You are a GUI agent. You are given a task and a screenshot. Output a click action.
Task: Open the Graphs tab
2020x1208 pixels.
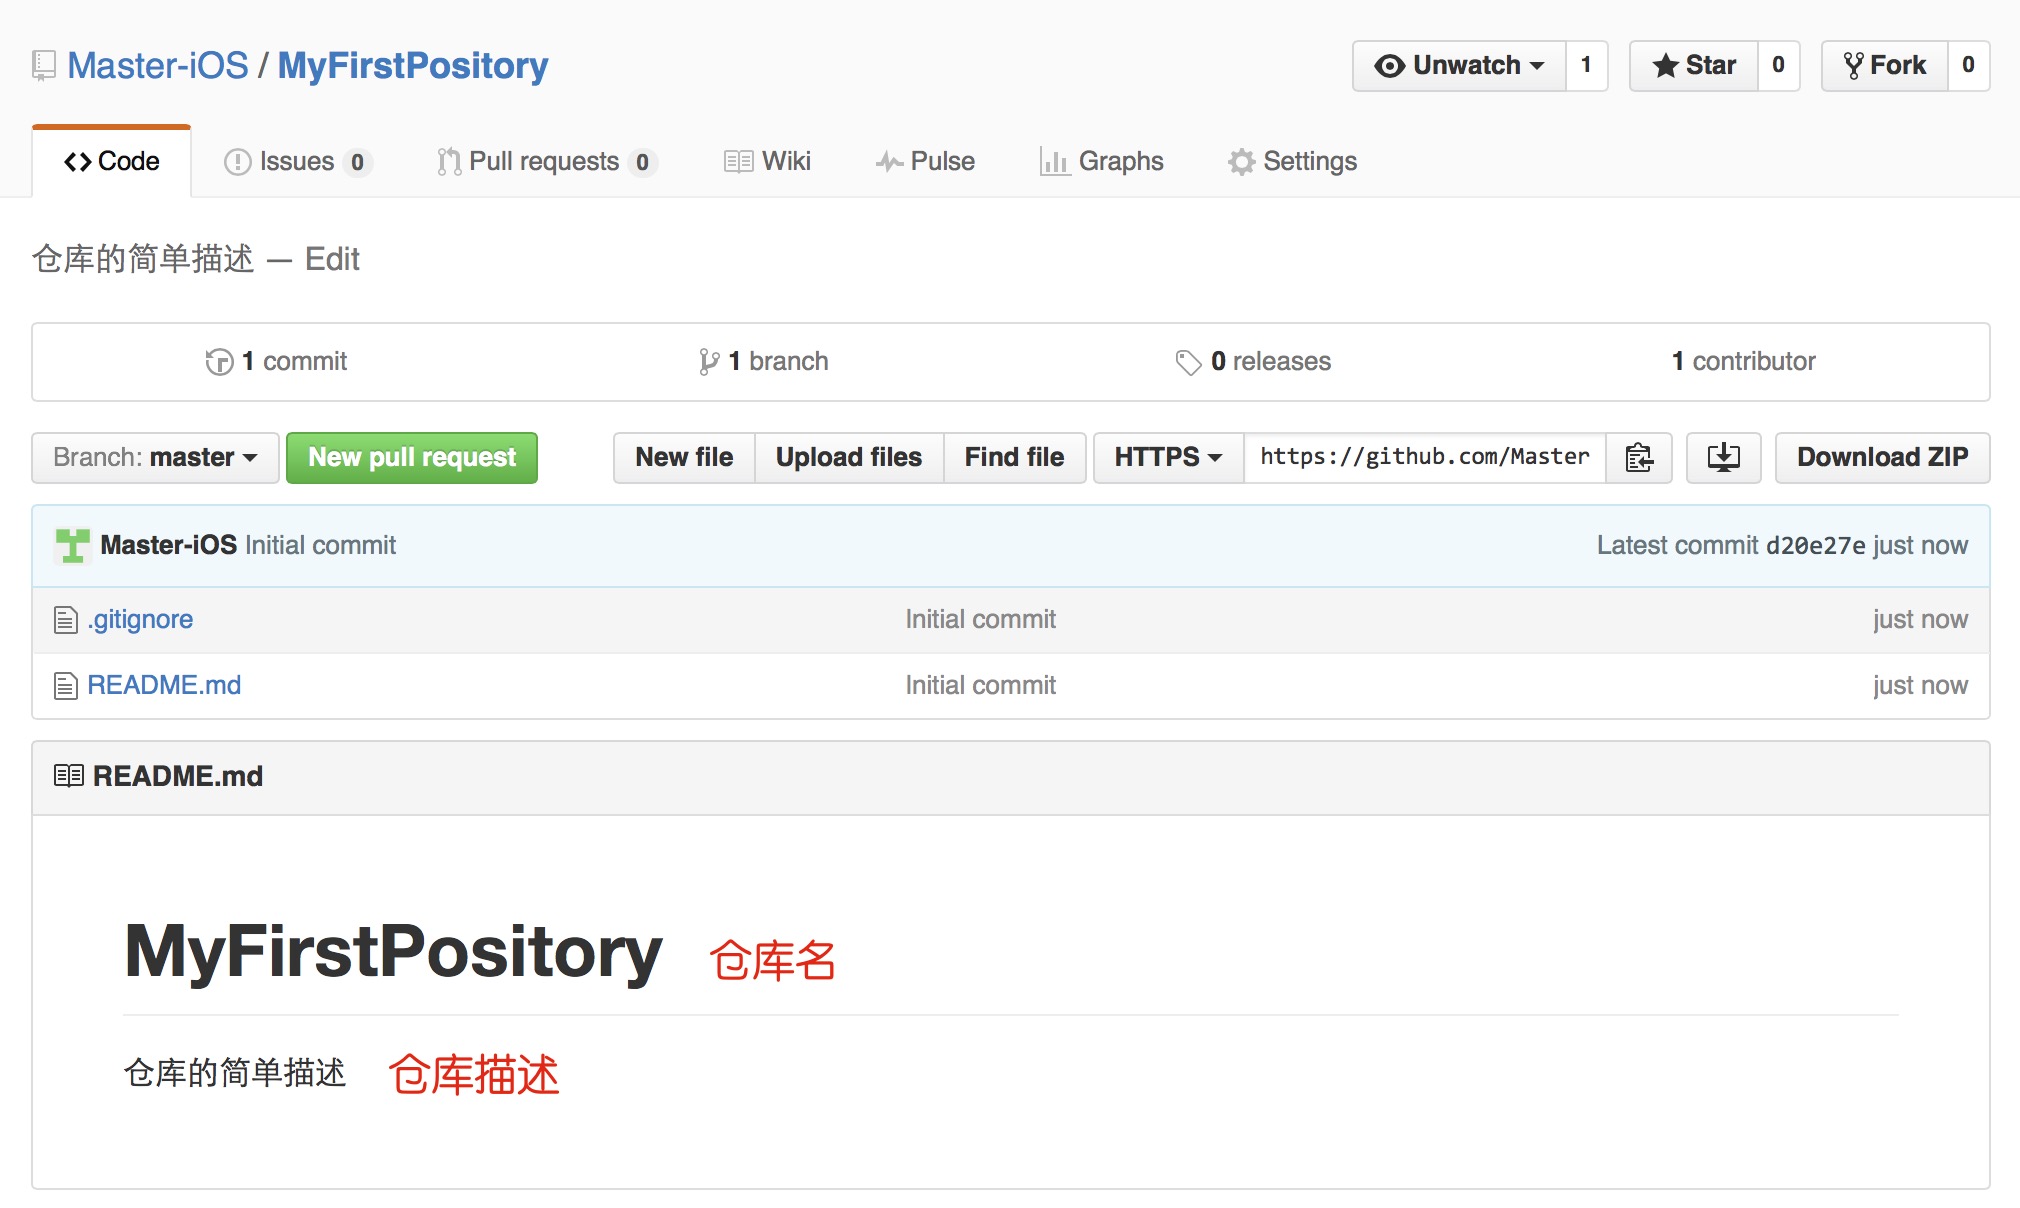tap(1101, 161)
